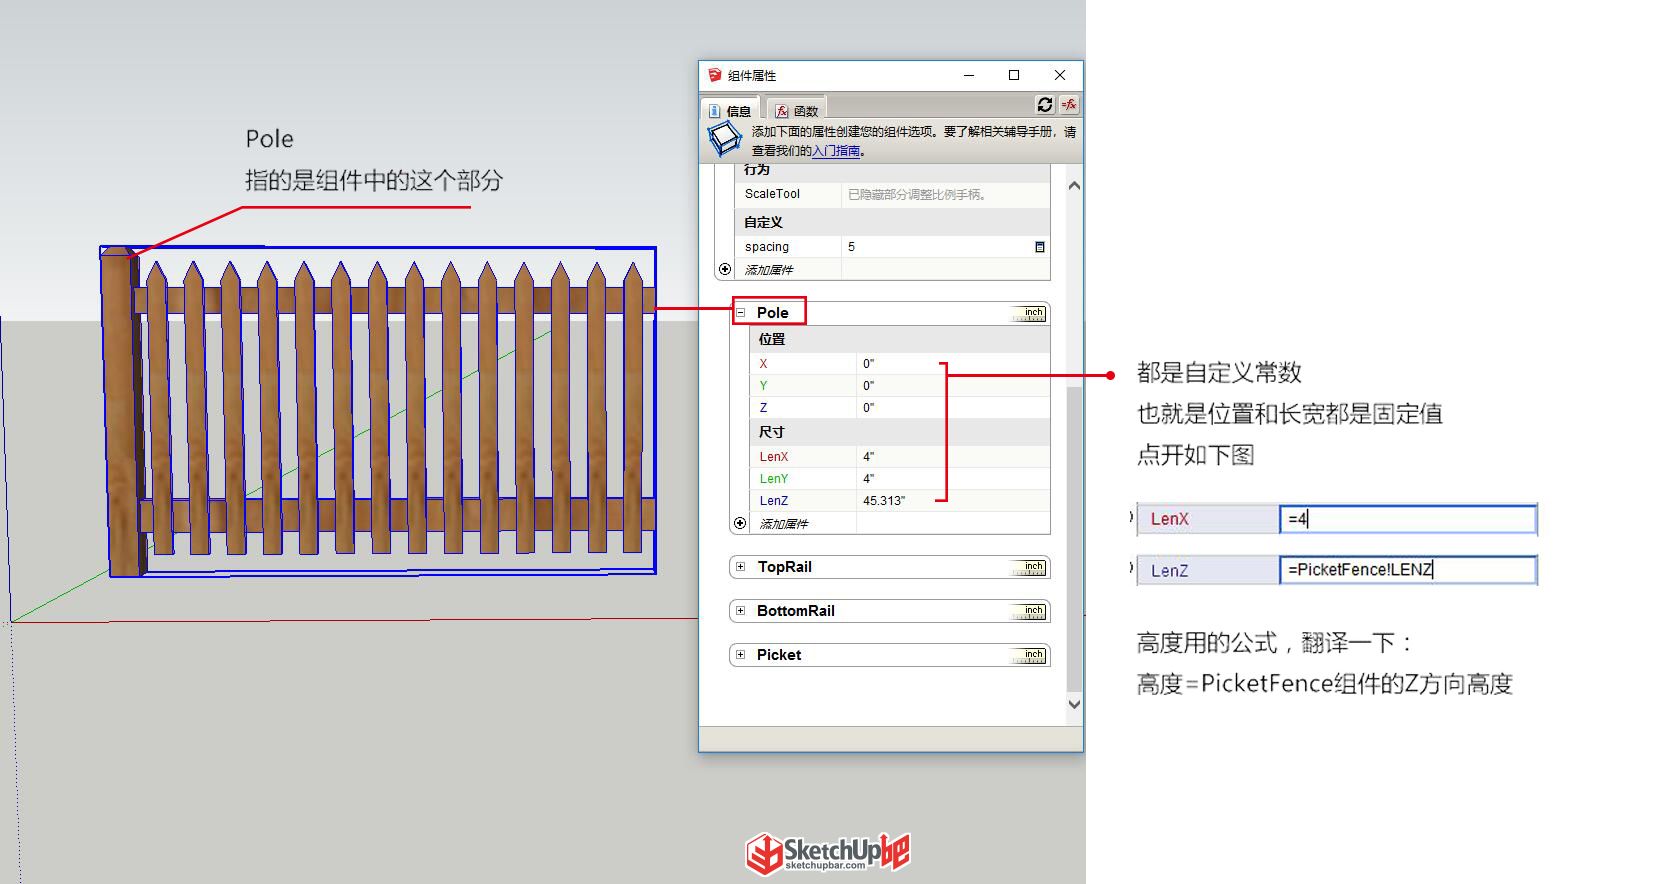Click the Pole X position value
The width and height of the screenshot is (1656, 884).
coord(952,364)
